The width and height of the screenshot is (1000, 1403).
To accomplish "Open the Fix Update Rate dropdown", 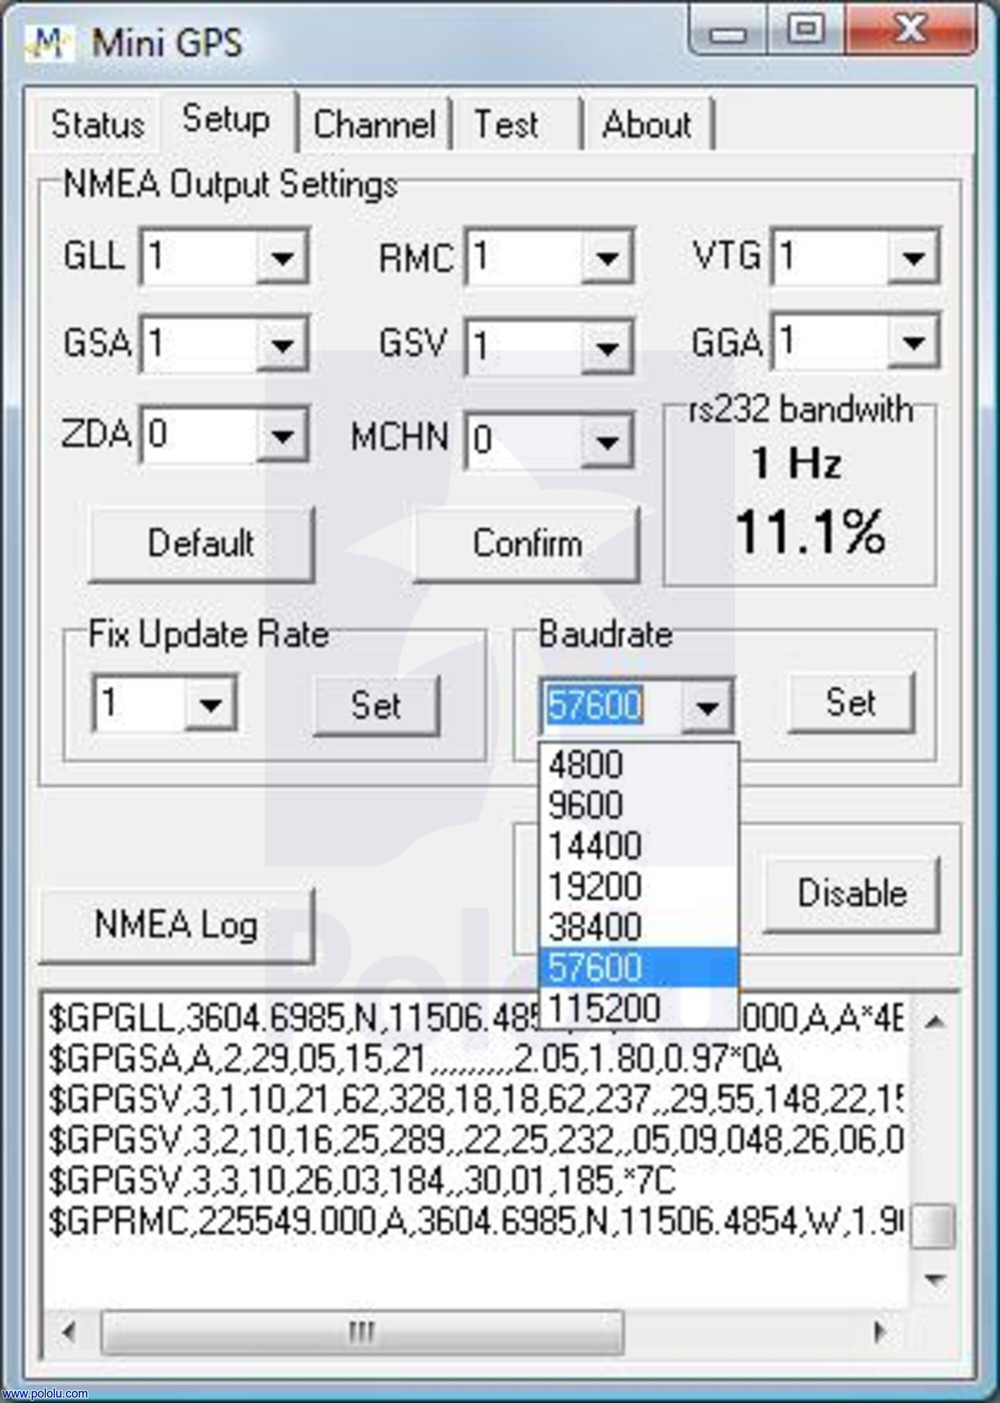I will click(211, 704).
